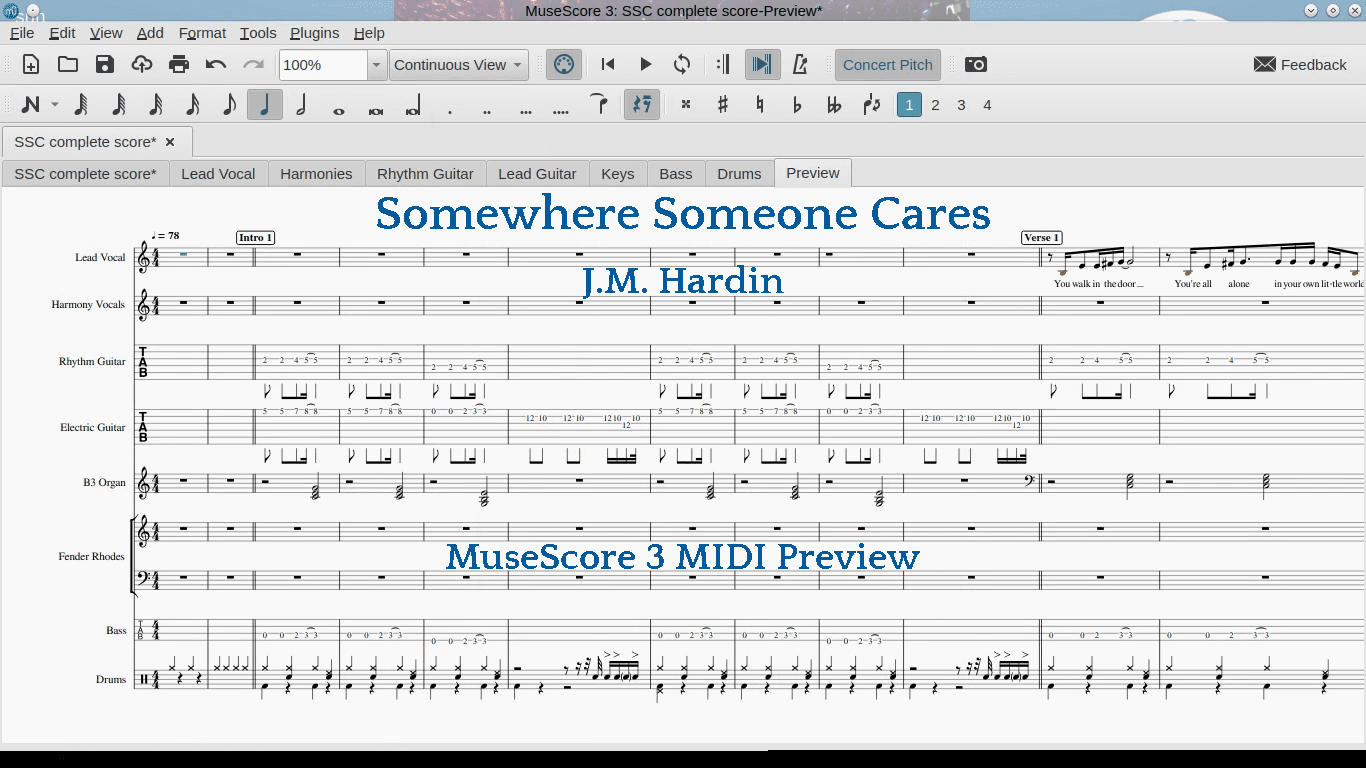Toggle note input mode N icon
This screenshot has height=768, width=1366.
click(x=31, y=105)
